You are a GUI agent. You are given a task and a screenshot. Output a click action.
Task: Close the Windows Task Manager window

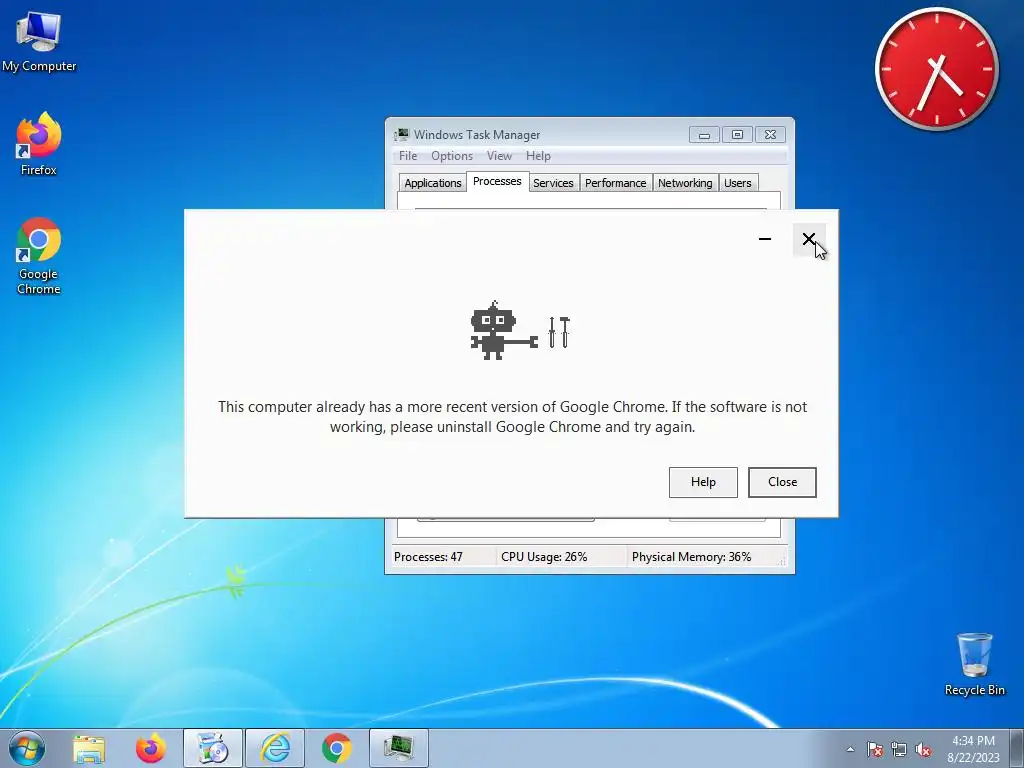771,135
